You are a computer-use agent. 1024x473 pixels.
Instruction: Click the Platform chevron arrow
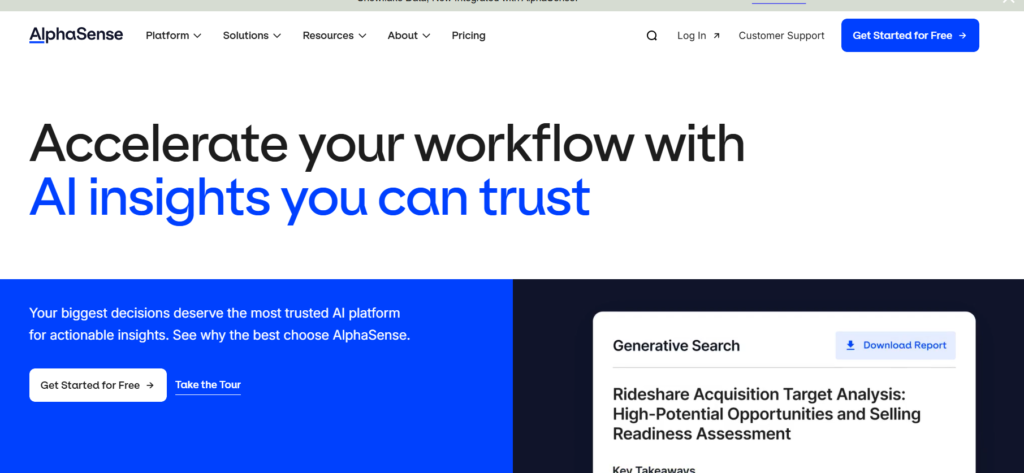(197, 36)
